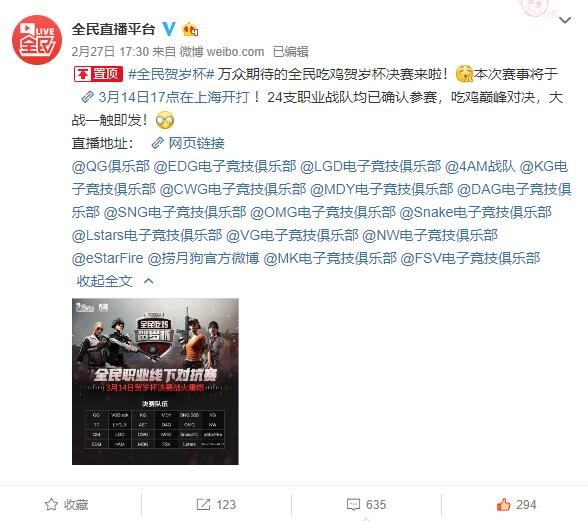Click the 2月27日 17:30 timestamp
The height and width of the screenshot is (521, 588).
[110, 51]
